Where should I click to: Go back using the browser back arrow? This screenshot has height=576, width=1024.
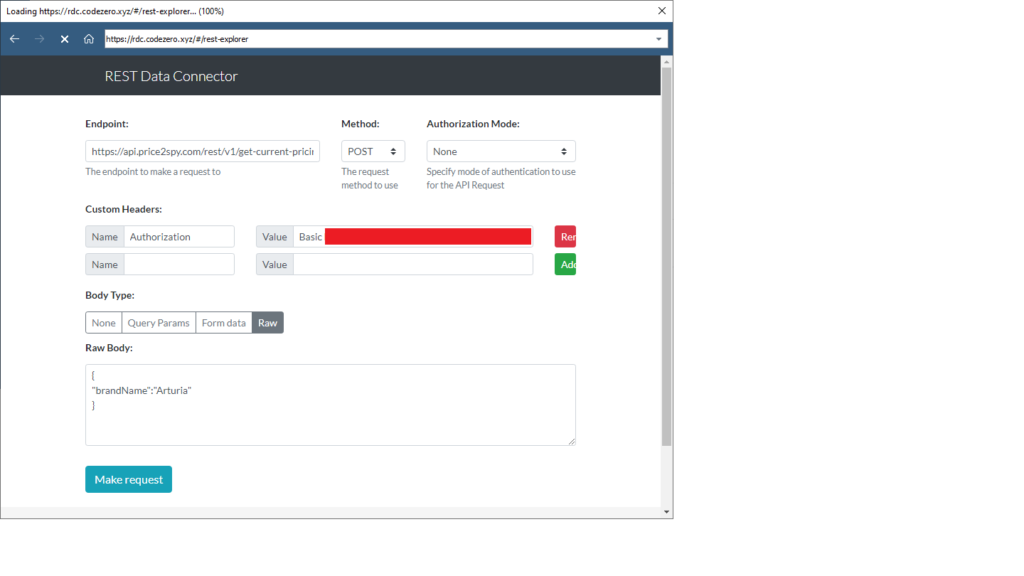pos(14,39)
